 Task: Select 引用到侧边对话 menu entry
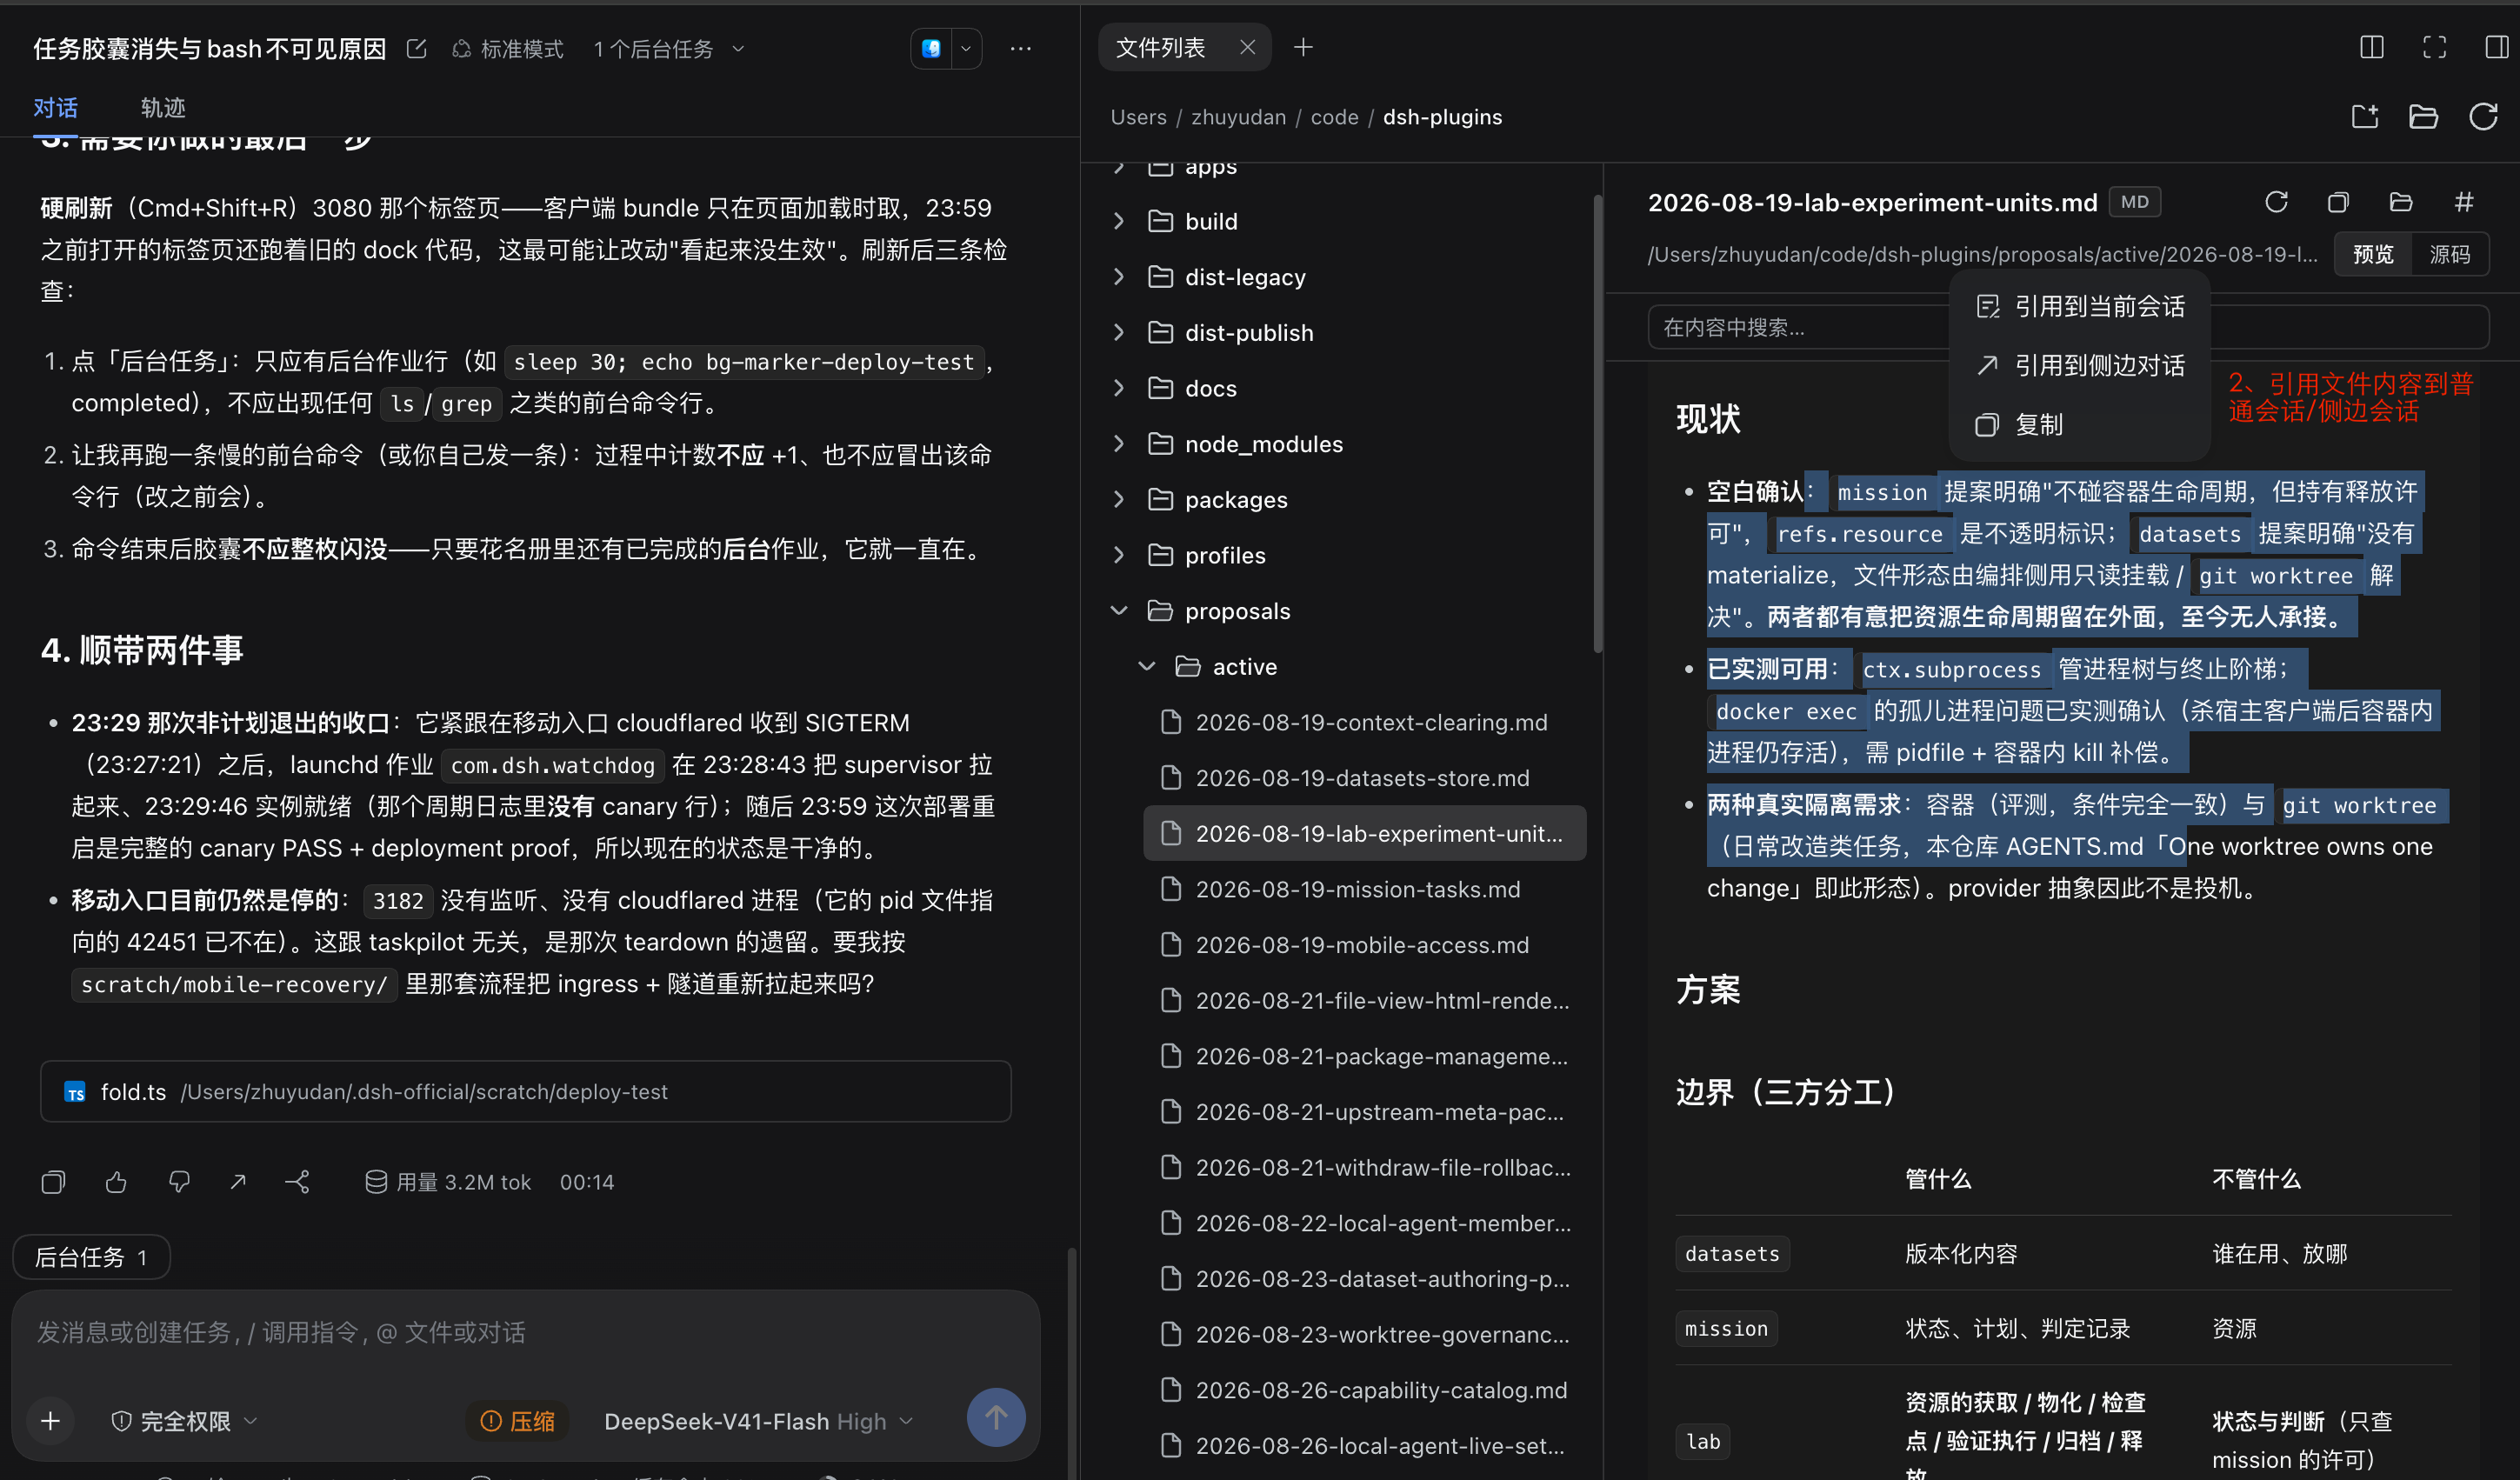pyautogui.click(x=2080, y=365)
